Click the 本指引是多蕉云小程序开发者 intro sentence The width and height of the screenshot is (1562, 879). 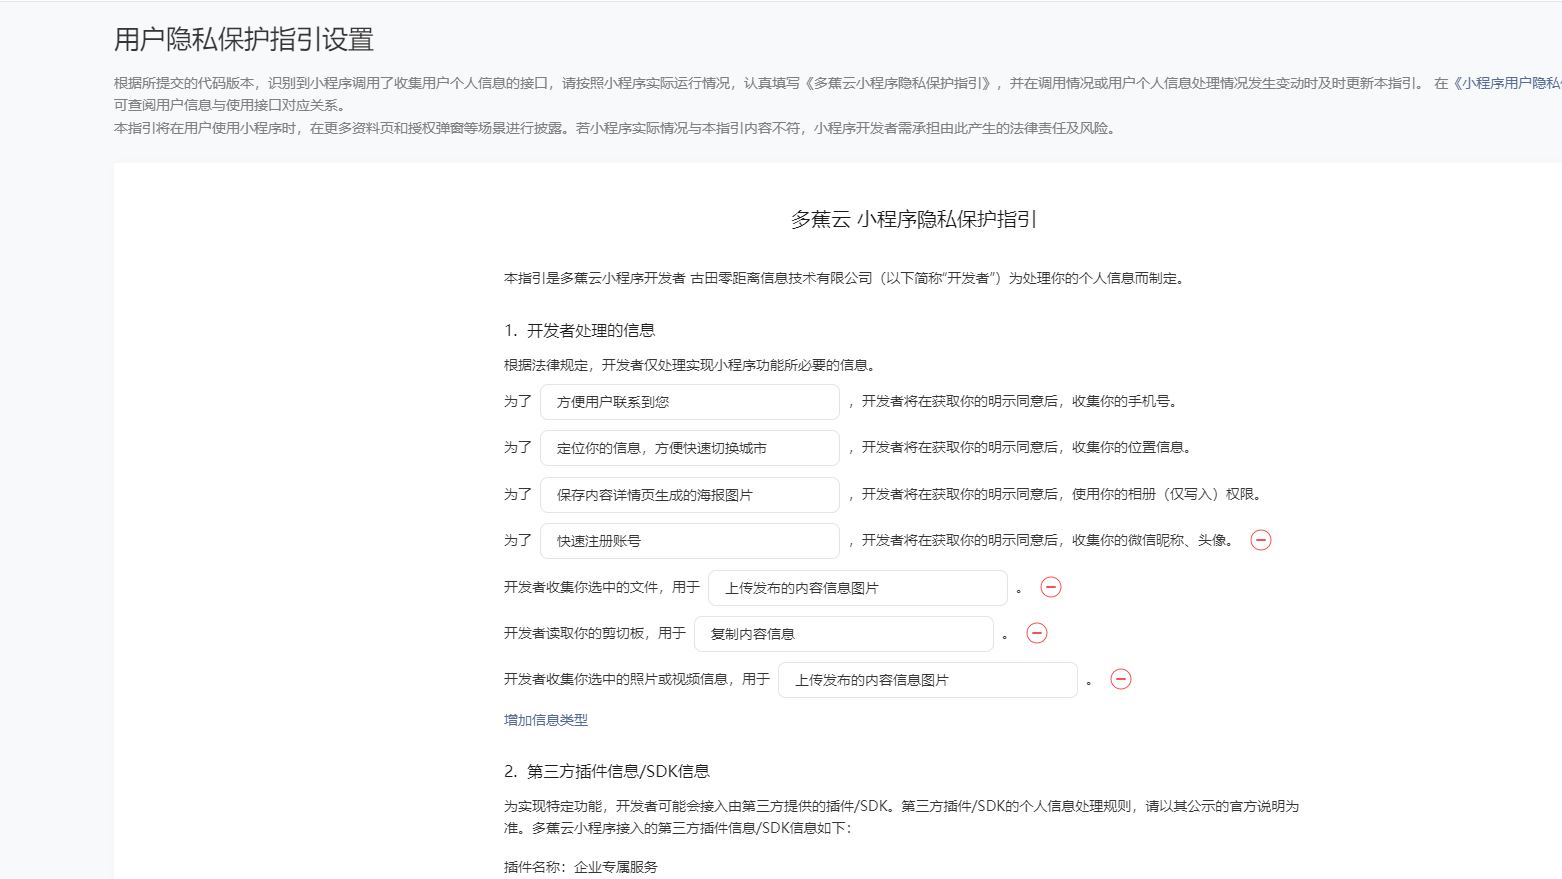(x=845, y=278)
